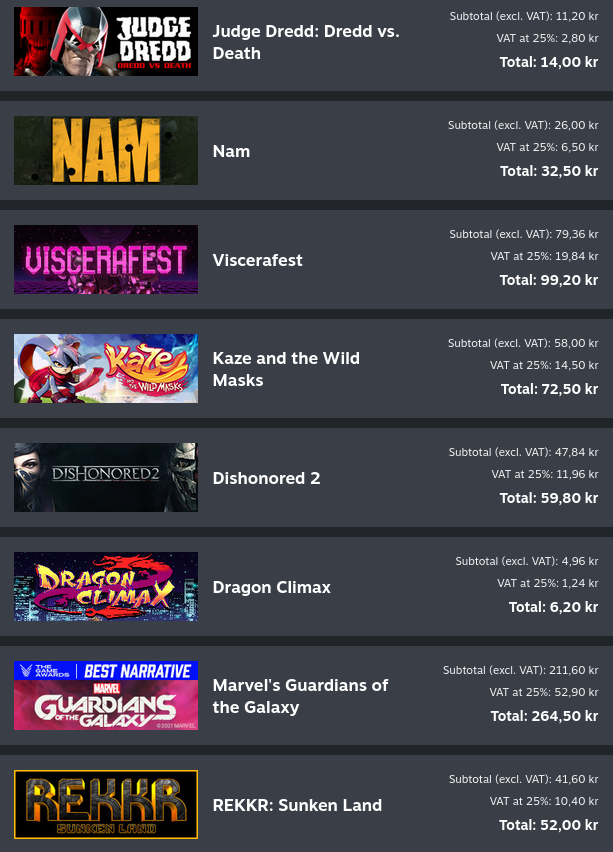Open the REKKR Sunken Land banner
The image size is (613, 852).
[106, 805]
